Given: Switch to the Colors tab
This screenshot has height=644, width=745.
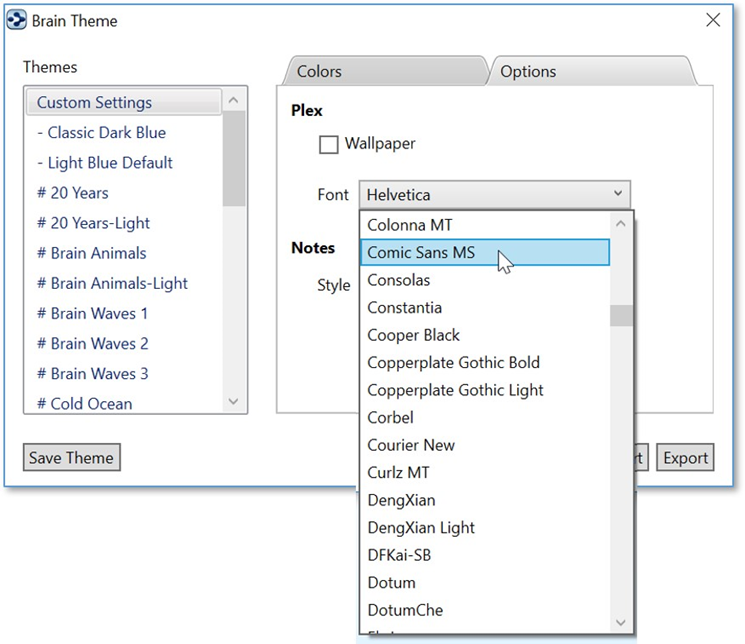Looking at the screenshot, I should (x=319, y=72).
